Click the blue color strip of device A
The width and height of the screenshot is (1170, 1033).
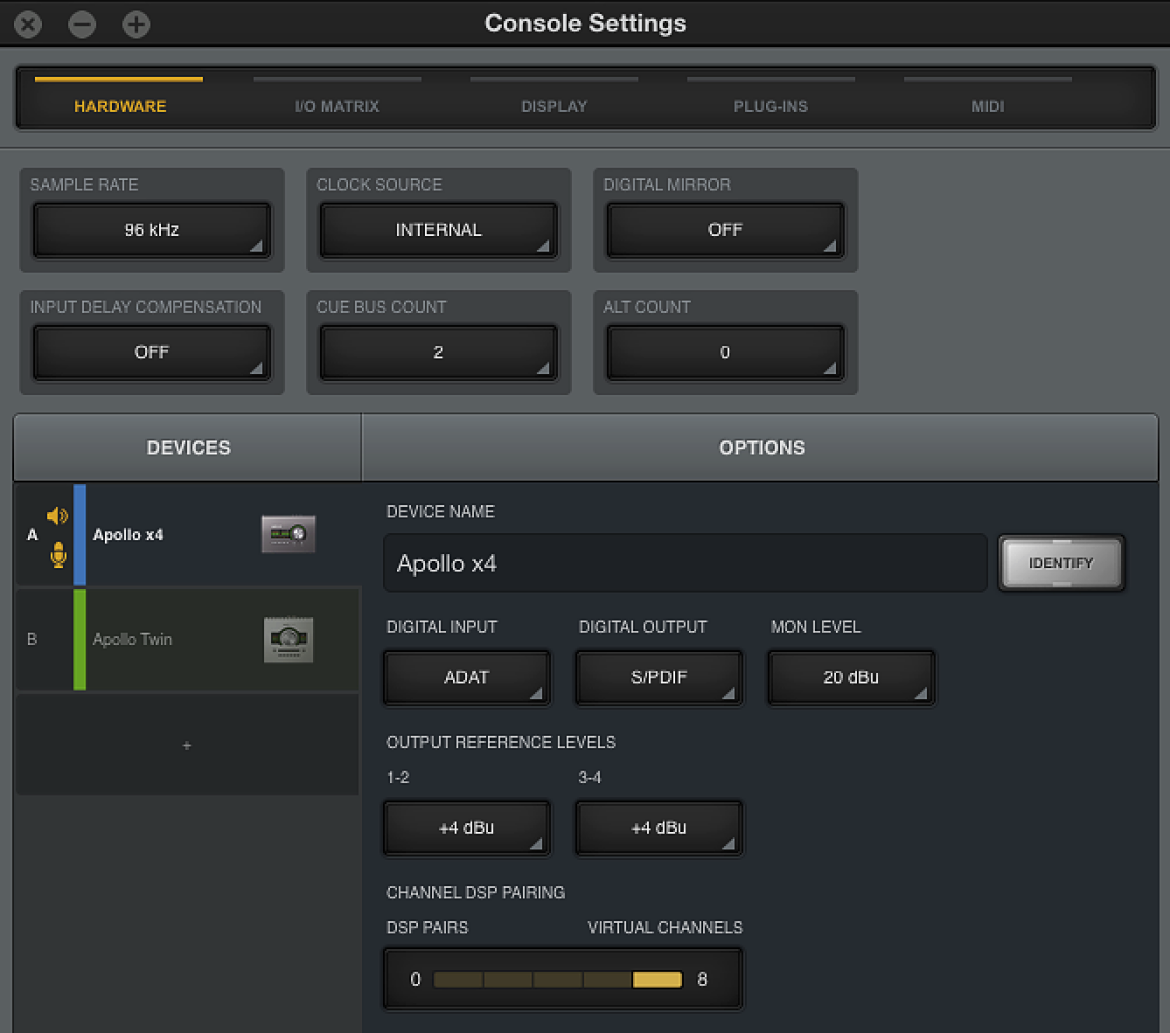point(80,534)
